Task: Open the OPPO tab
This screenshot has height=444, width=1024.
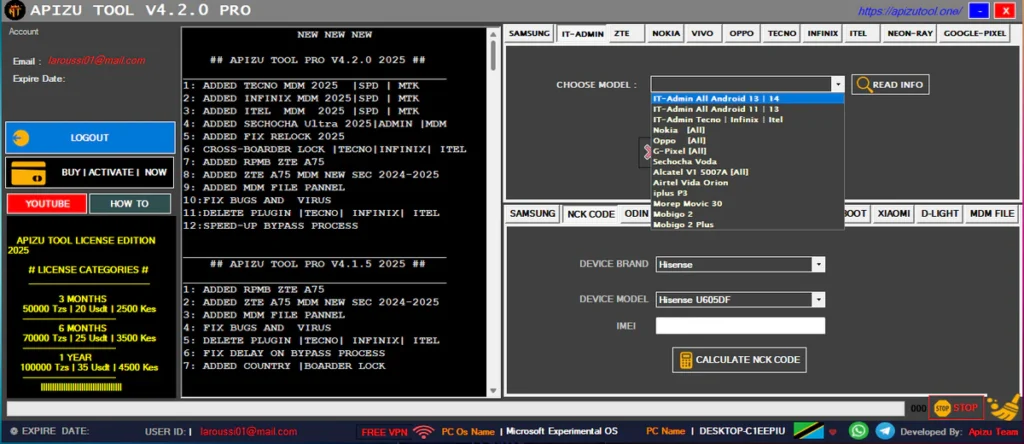Action: tap(741, 33)
